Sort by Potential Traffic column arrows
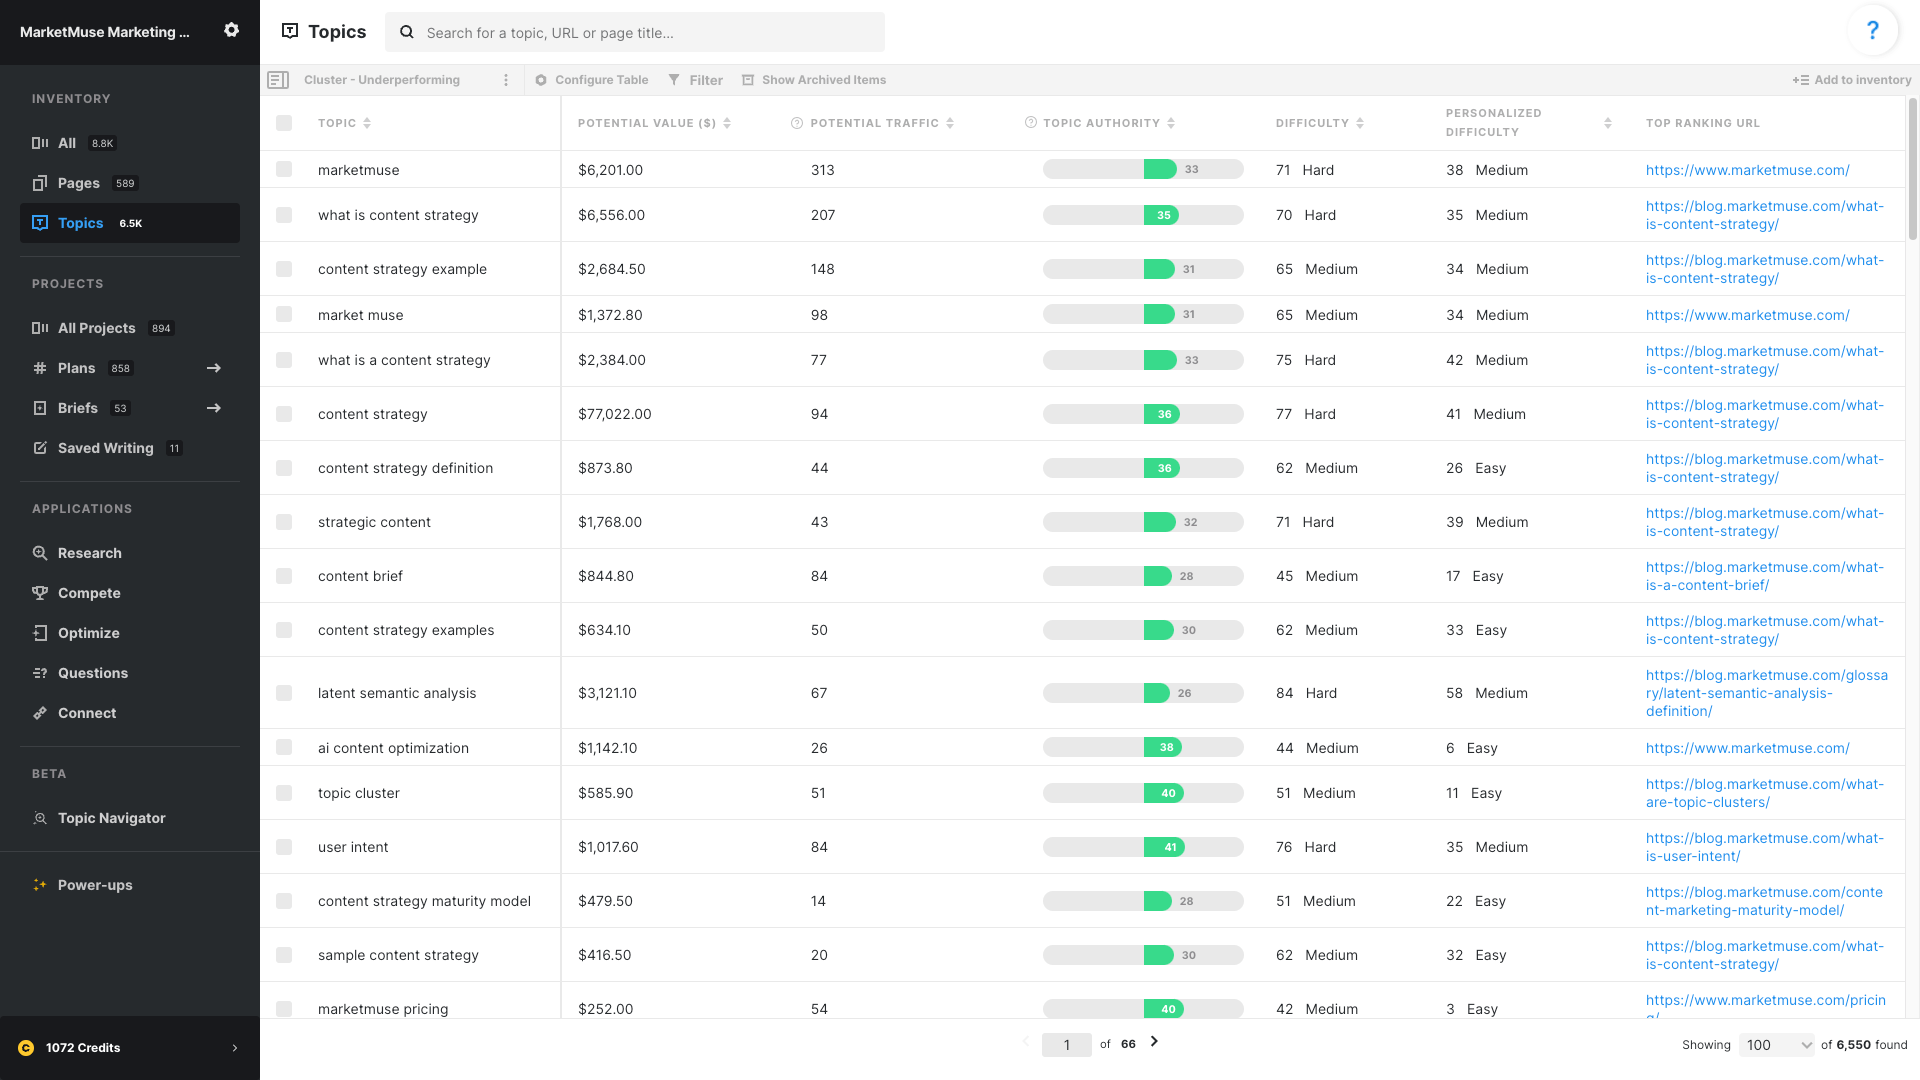The image size is (1920, 1080). click(x=950, y=123)
